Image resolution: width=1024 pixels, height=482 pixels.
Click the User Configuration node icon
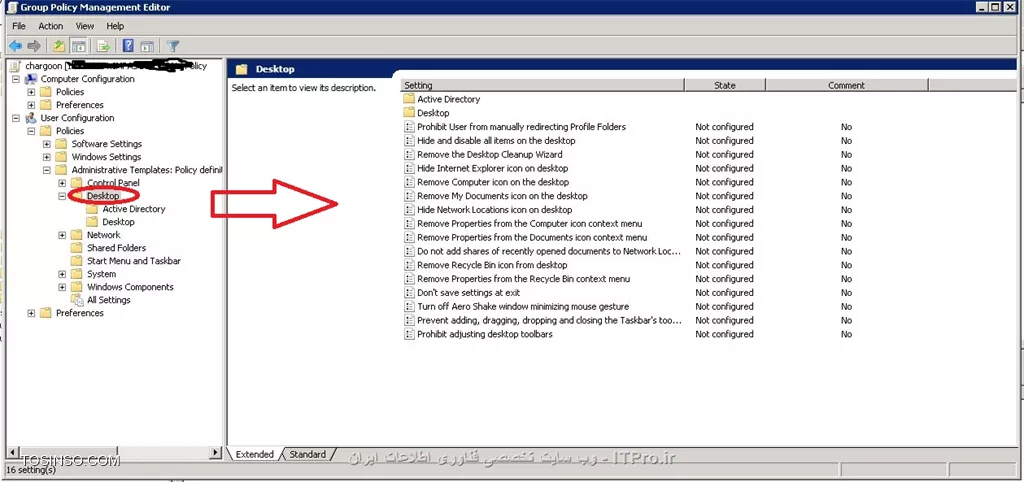coord(31,118)
